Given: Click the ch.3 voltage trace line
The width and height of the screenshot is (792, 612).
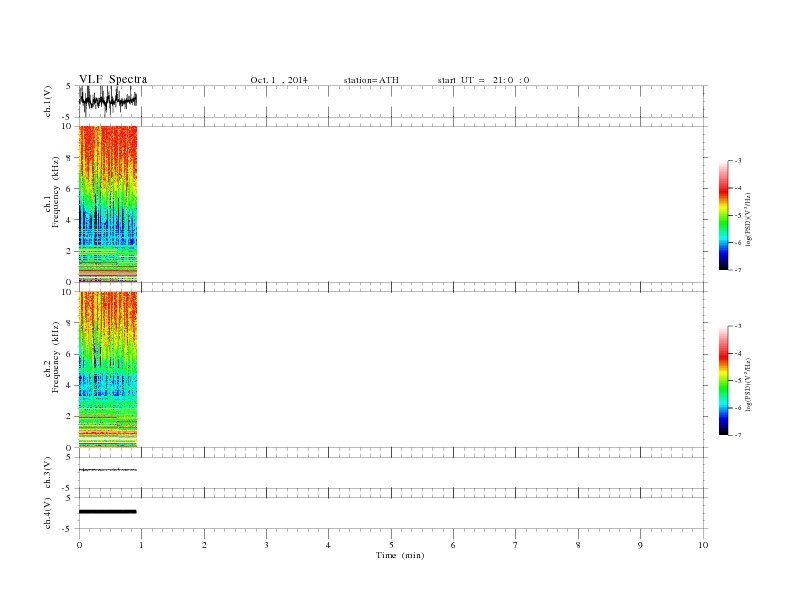Looking at the screenshot, I should click(x=108, y=470).
